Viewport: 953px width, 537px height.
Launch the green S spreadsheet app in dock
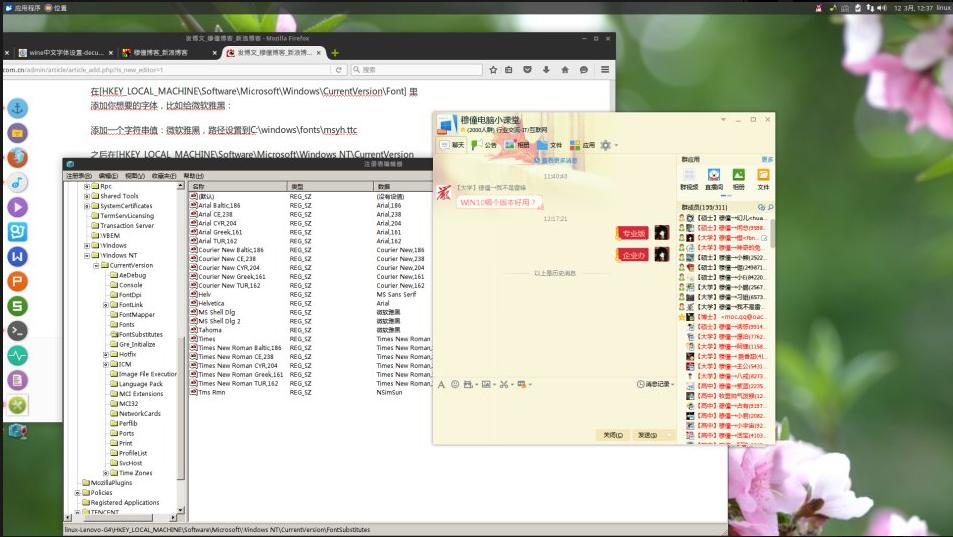(x=18, y=306)
